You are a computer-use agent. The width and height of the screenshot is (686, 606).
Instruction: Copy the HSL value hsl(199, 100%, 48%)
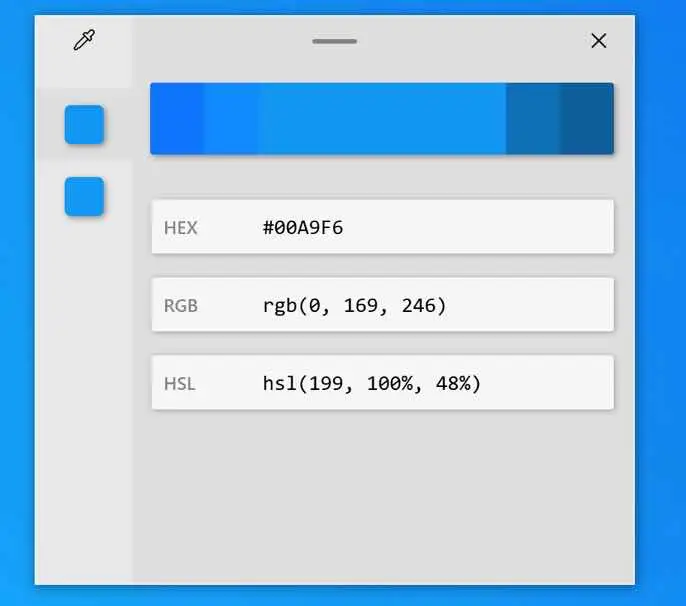point(383,382)
